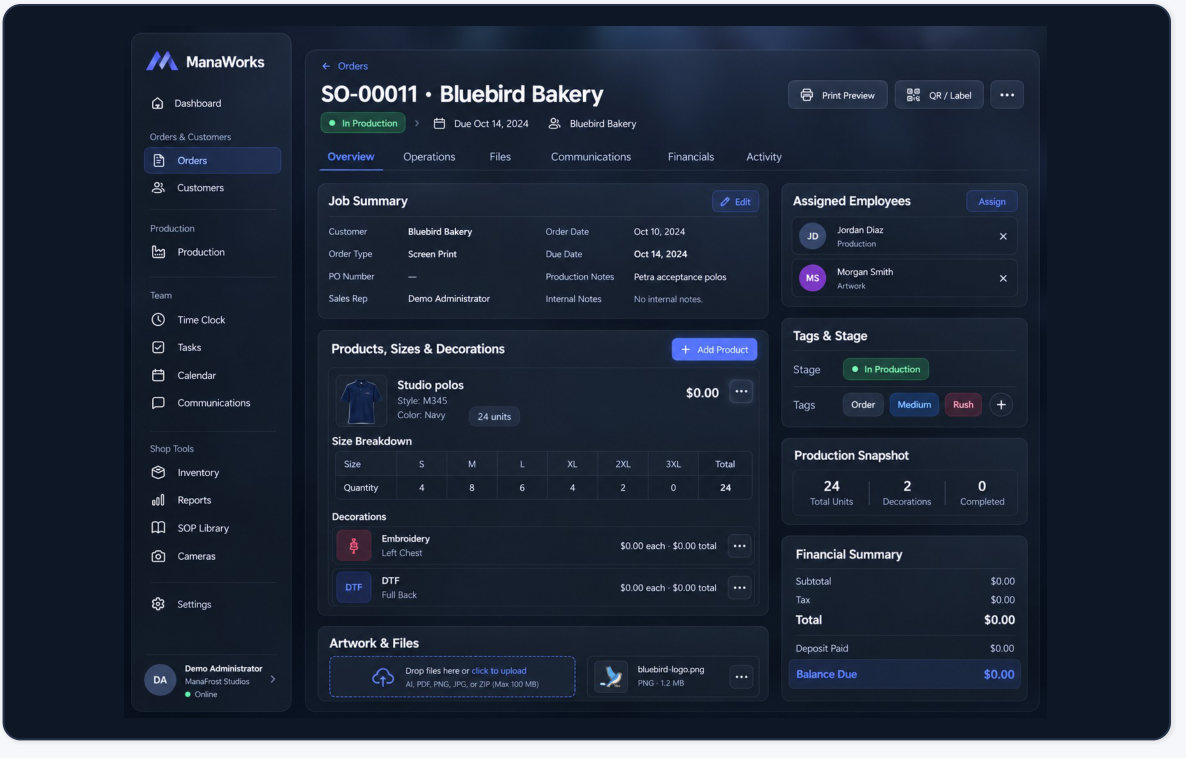Open the Studio polos options menu

click(x=741, y=392)
